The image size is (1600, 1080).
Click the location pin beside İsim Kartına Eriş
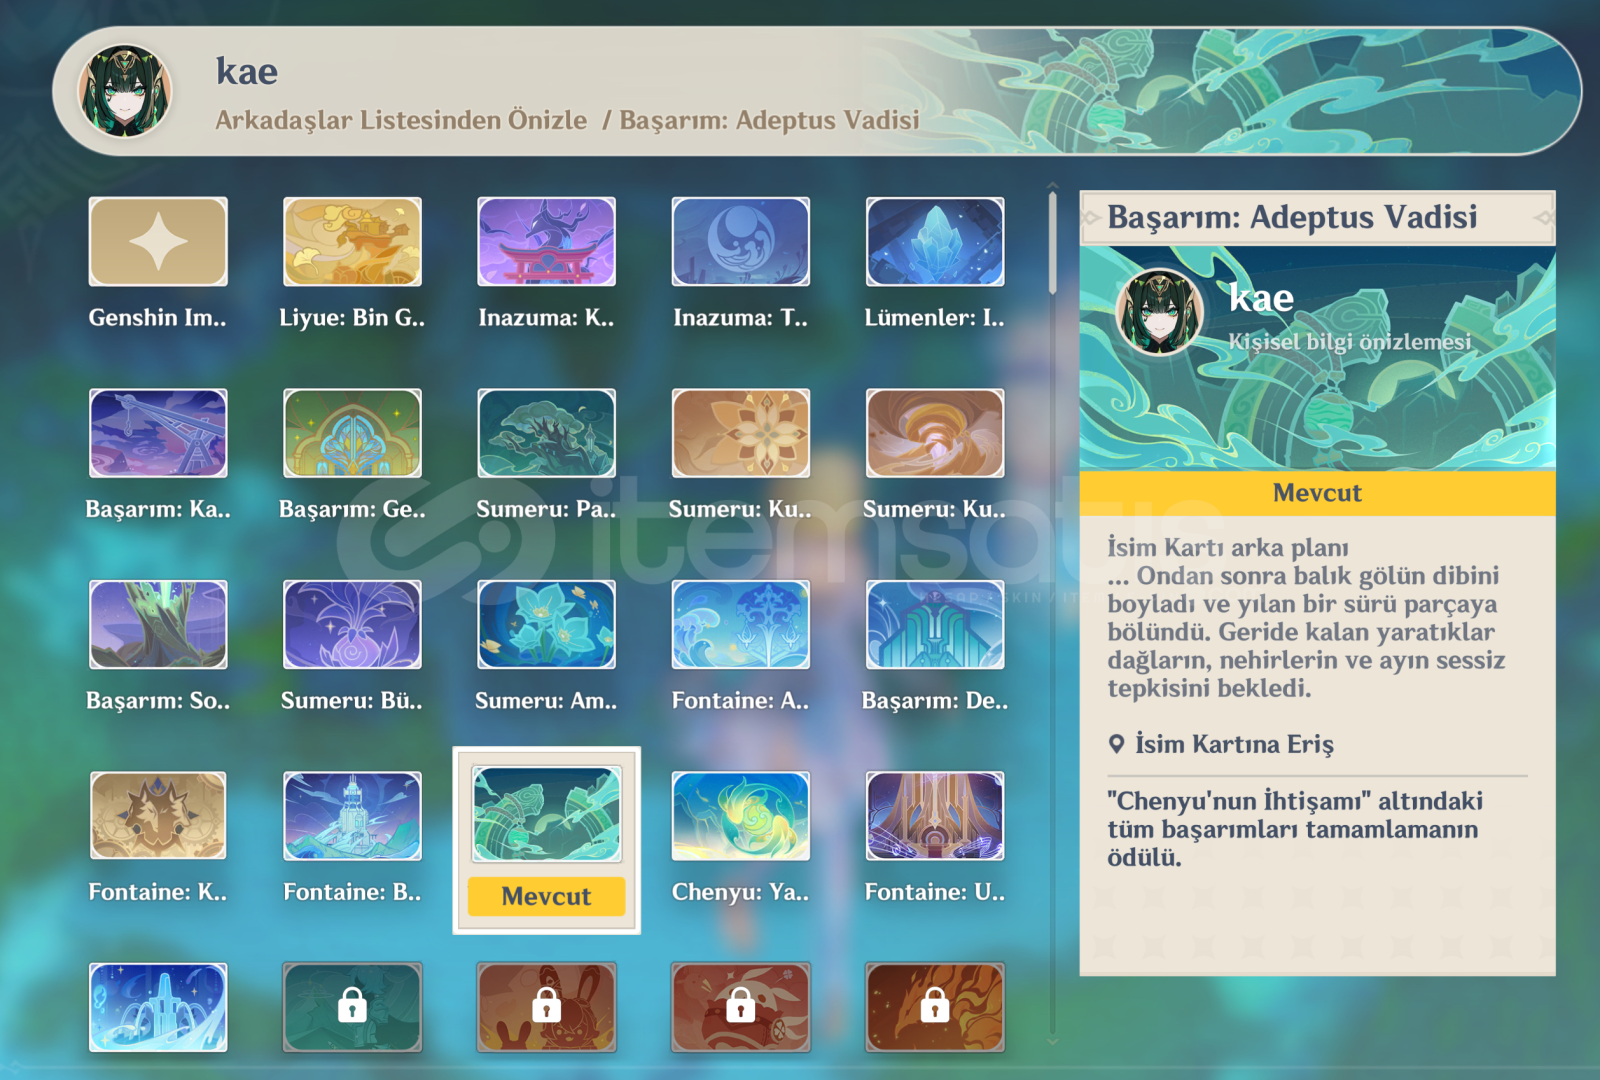click(x=1117, y=744)
